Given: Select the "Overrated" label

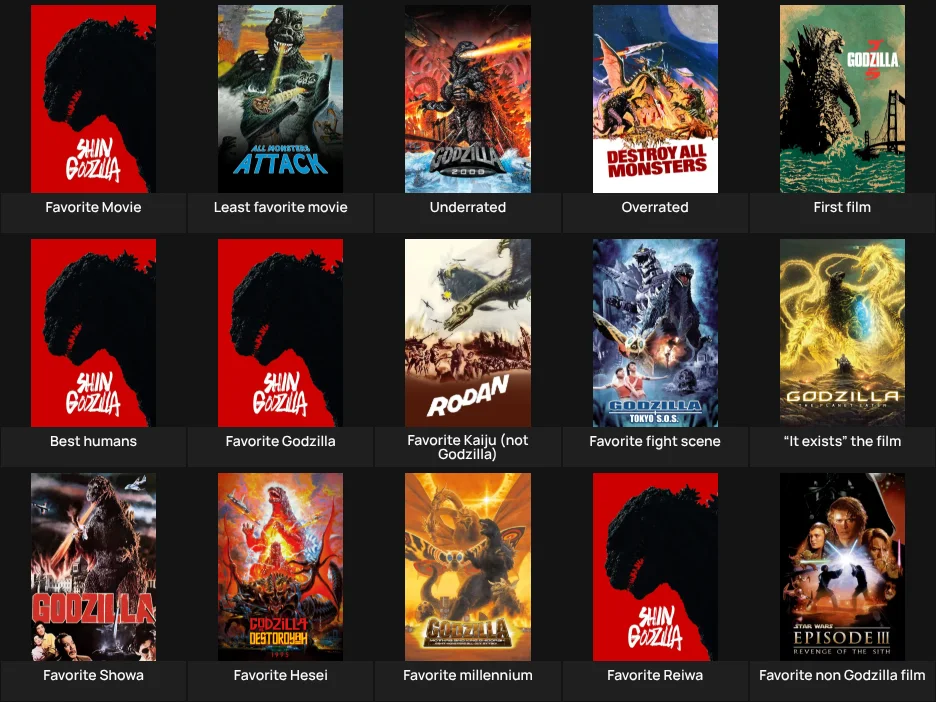Looking at the screenshot, I should coord(655,208).
